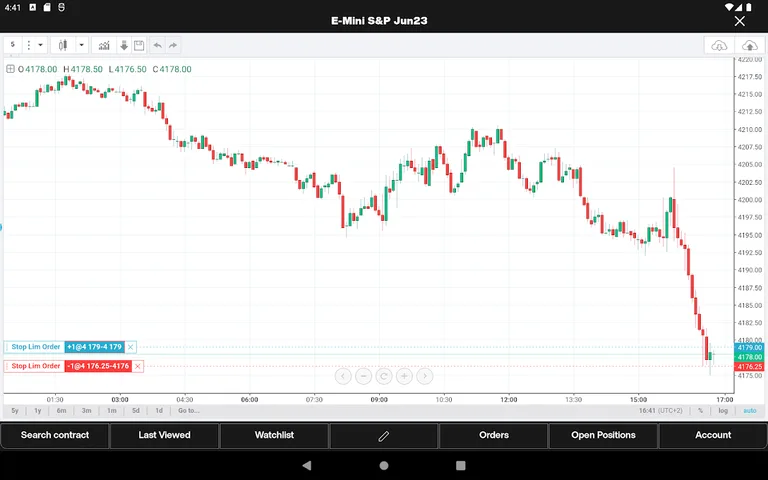Click the blue Stop Lim Order label

coord(36,347)
